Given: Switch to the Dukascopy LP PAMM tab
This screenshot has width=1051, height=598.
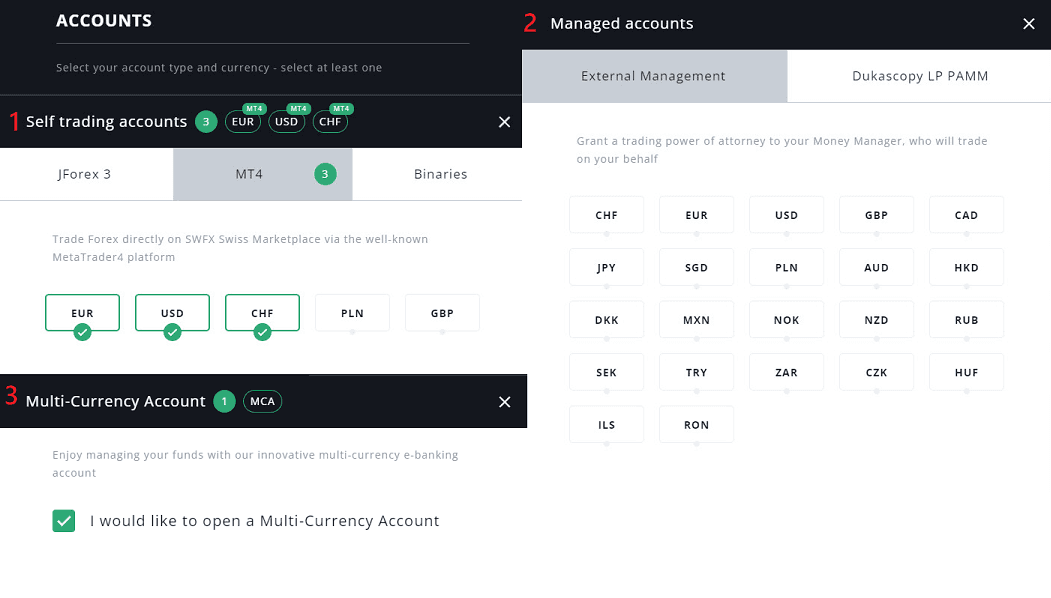Looking at the screenshot, I should tap(919, 76).
